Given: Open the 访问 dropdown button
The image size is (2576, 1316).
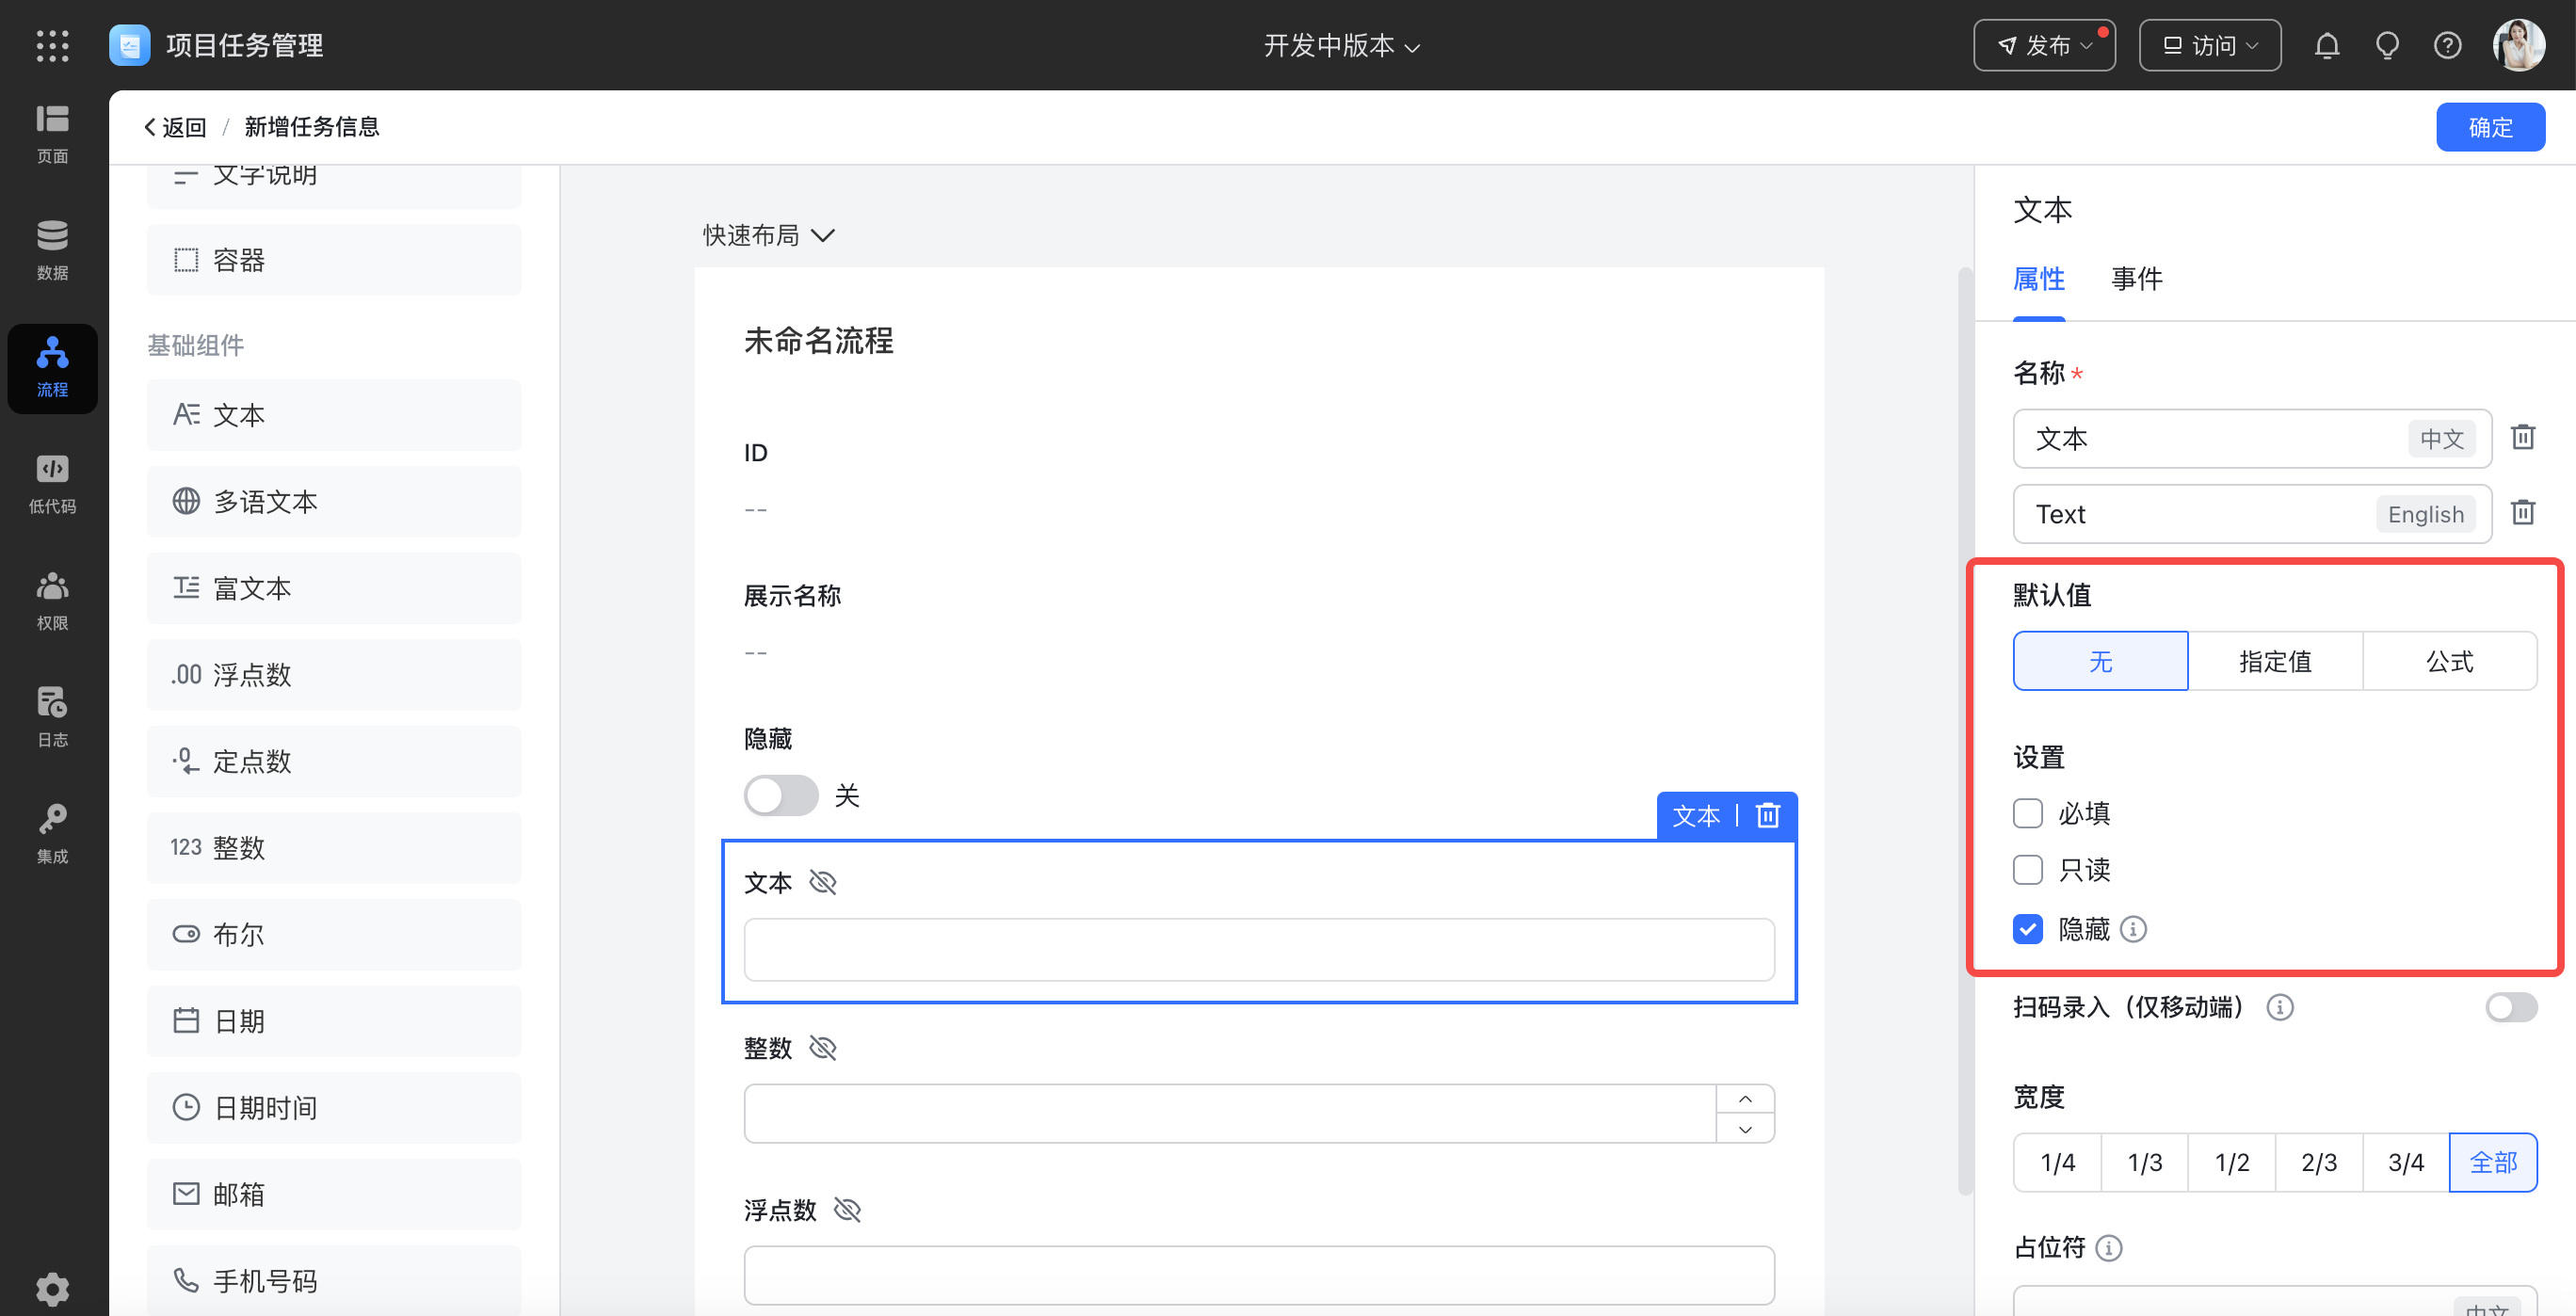Looking at the screenshot, I should 2210,46.
